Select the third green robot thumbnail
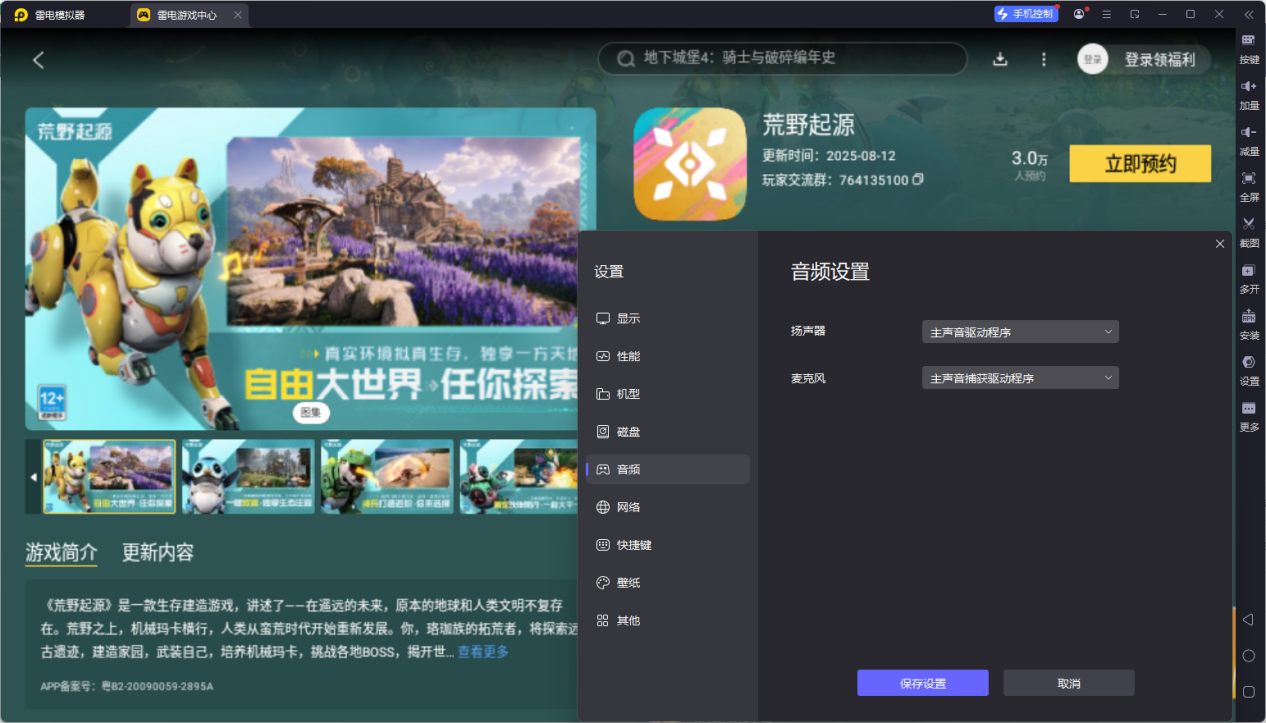This screenshot has height=723, width=1266. [x=387, y=477]
